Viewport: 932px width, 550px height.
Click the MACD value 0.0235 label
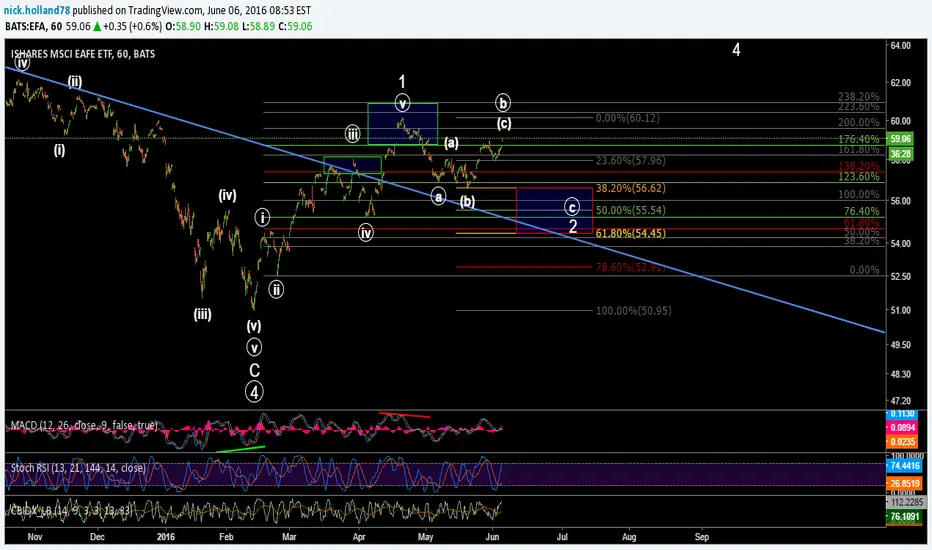(902, 442)
